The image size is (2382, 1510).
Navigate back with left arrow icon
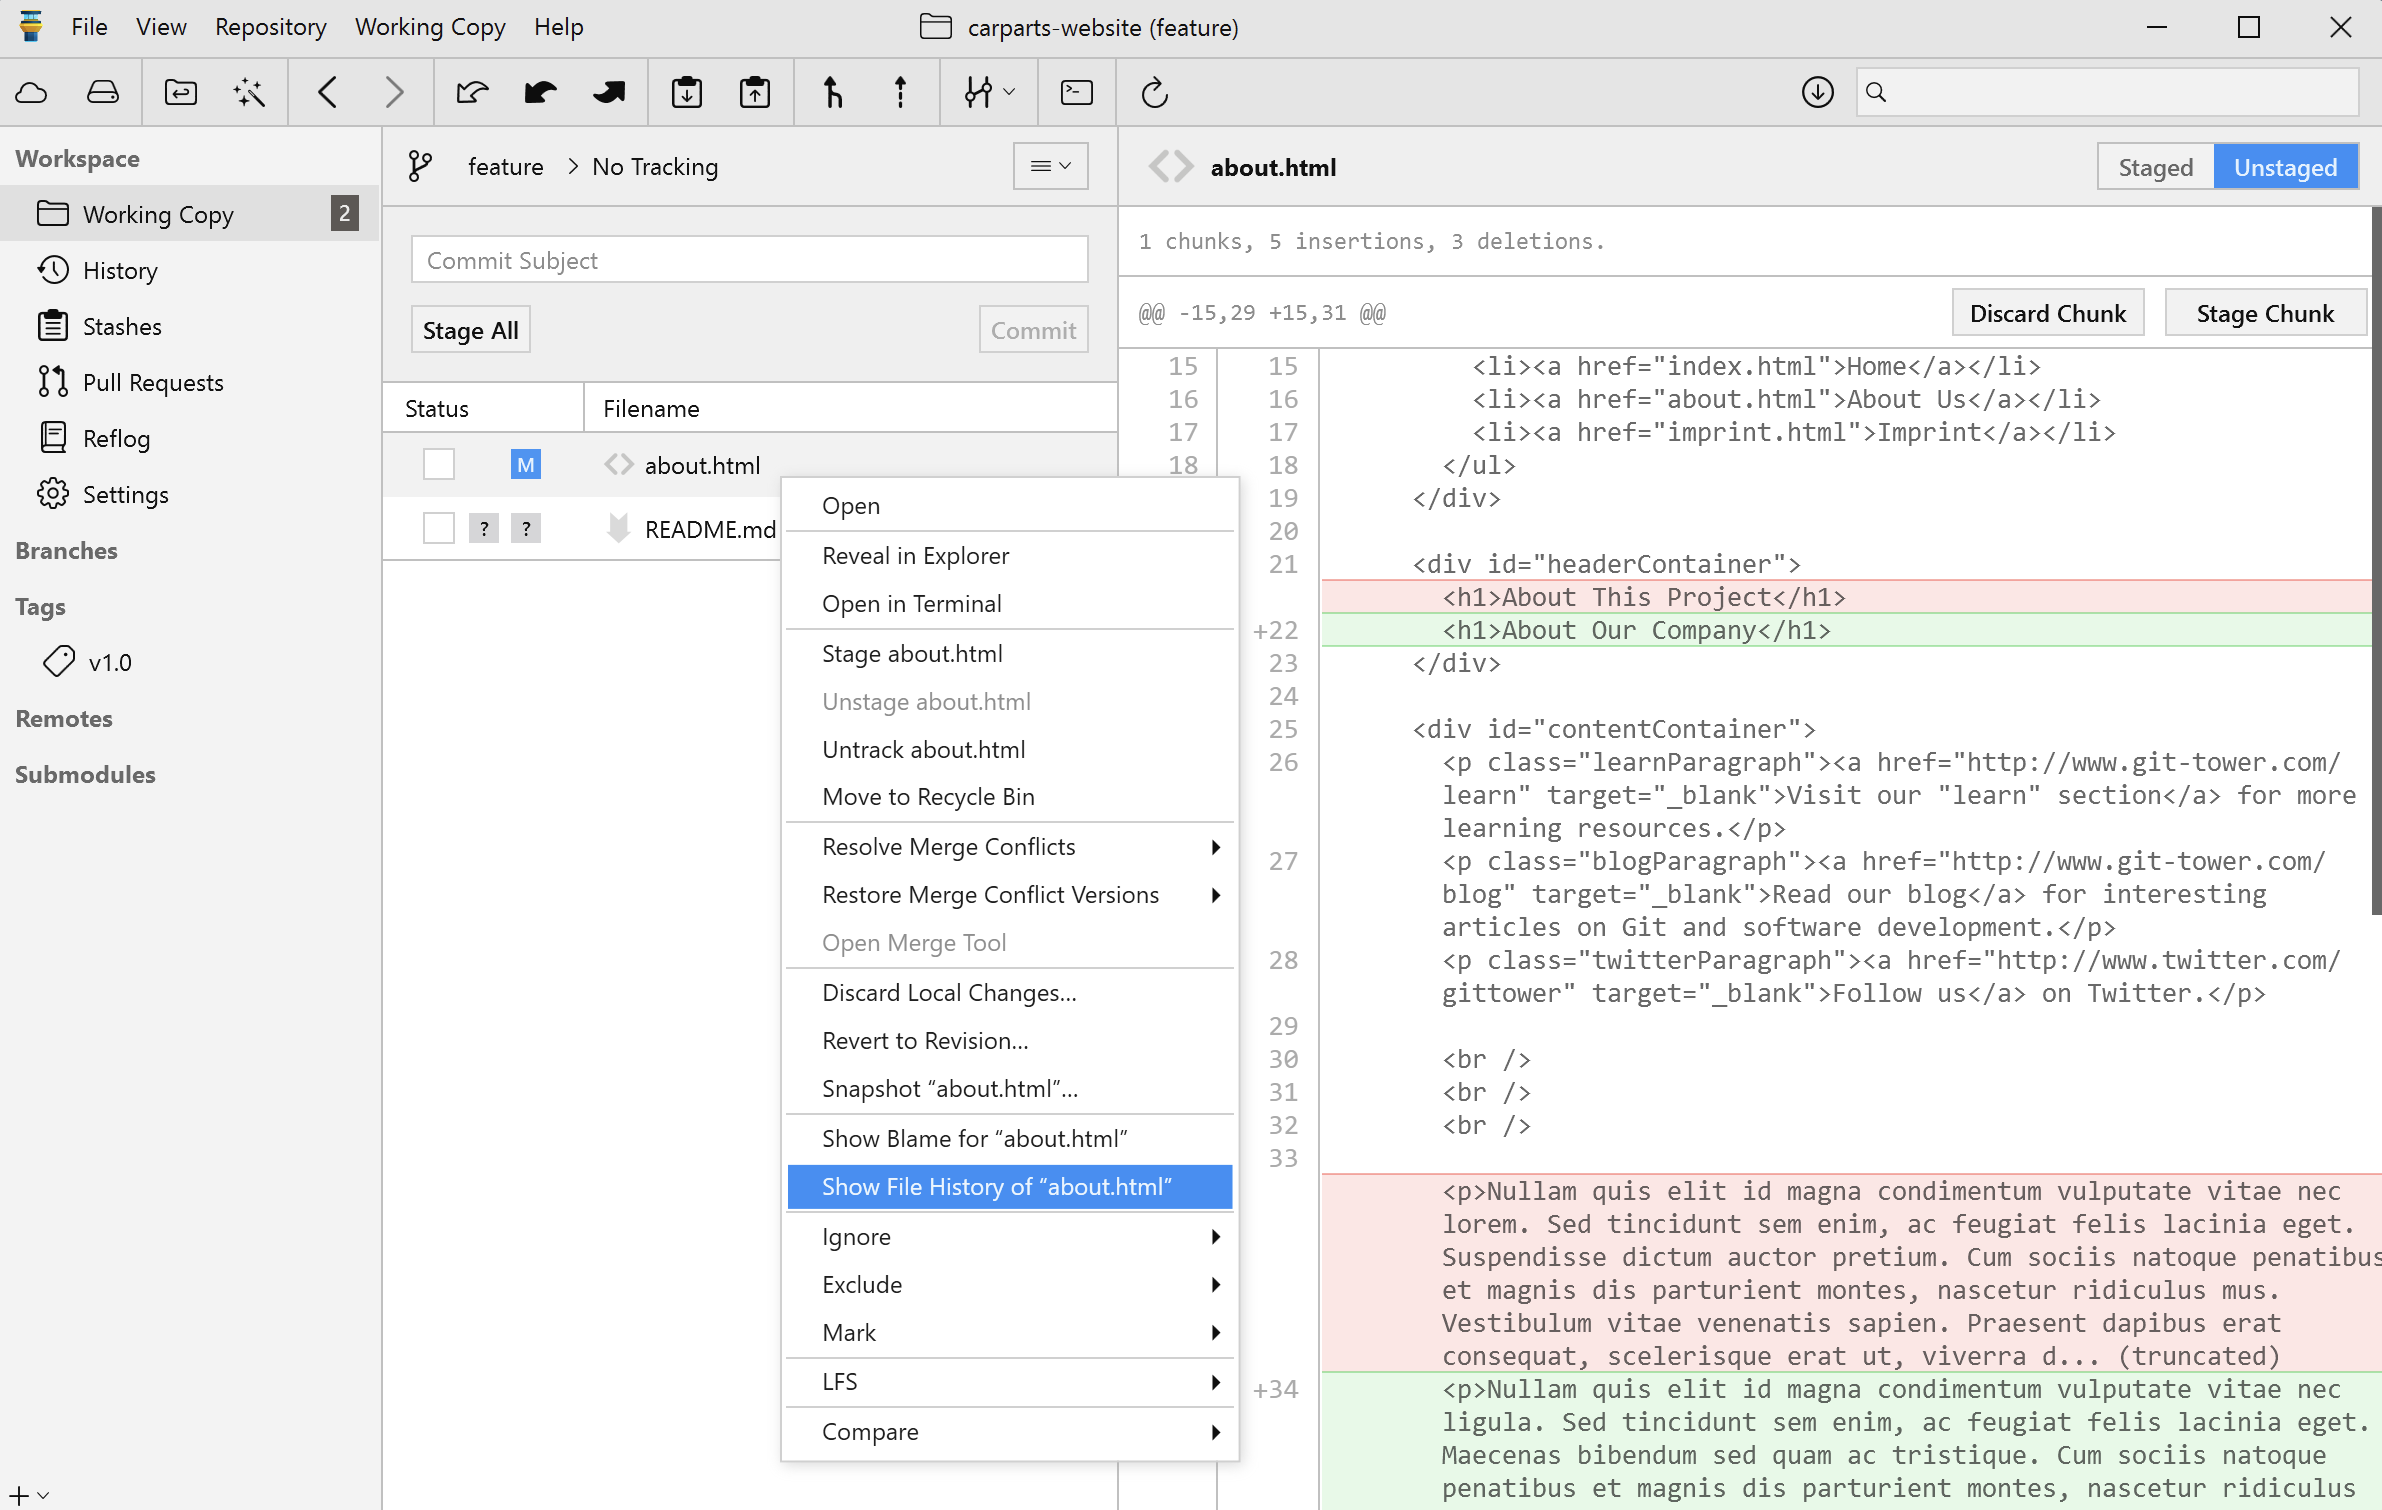tap(327, 93)
